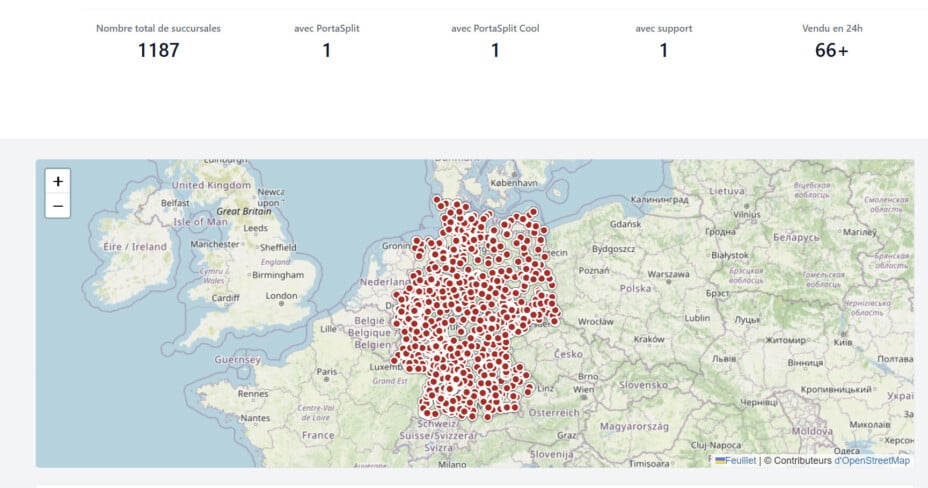Click Lille on the map
Image resolution: width=928 pixels, height=488 pixels.
[x=328, y=329]
